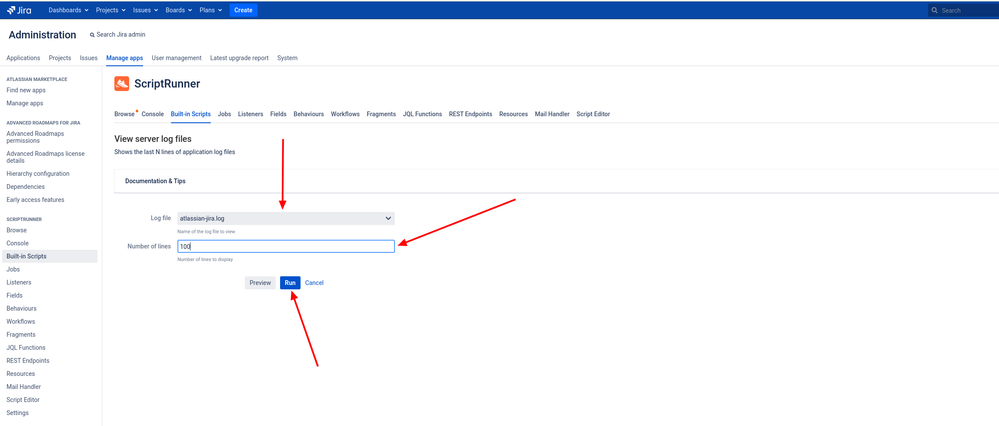Open the Resources tab
This screenshot has height=426, width=999.
[514, 114]
